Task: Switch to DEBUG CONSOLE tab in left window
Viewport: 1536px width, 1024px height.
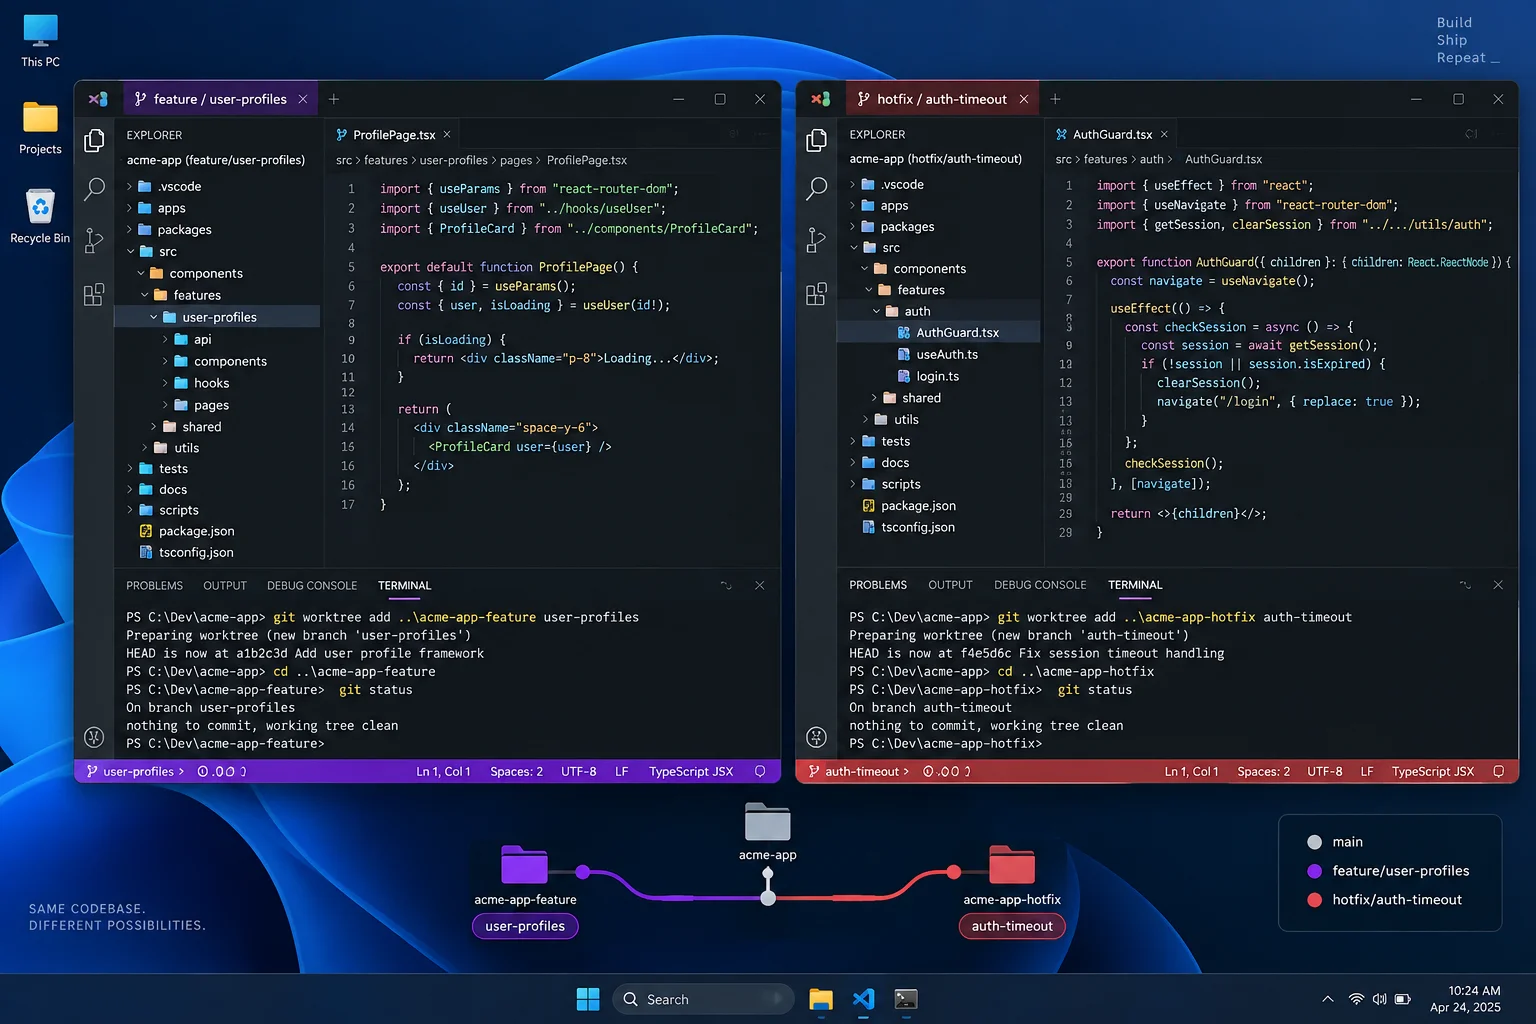Action: 312,586
